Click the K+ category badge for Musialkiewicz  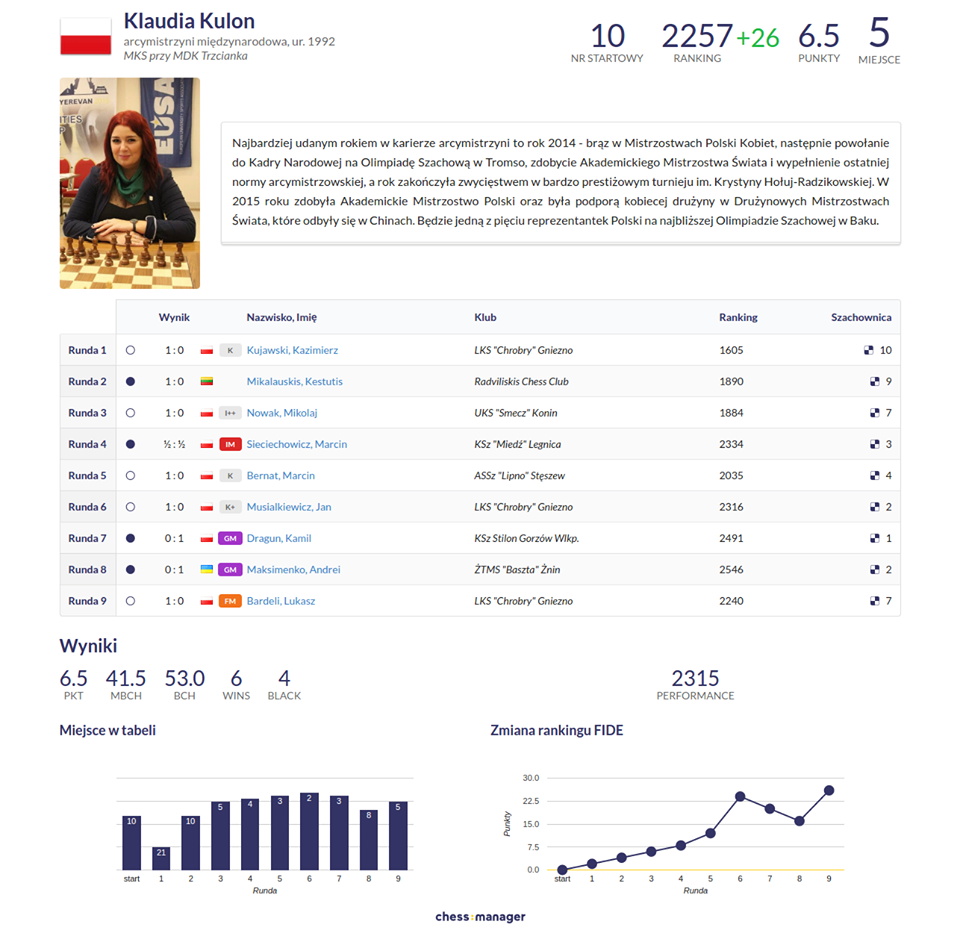tap(230, 507)
